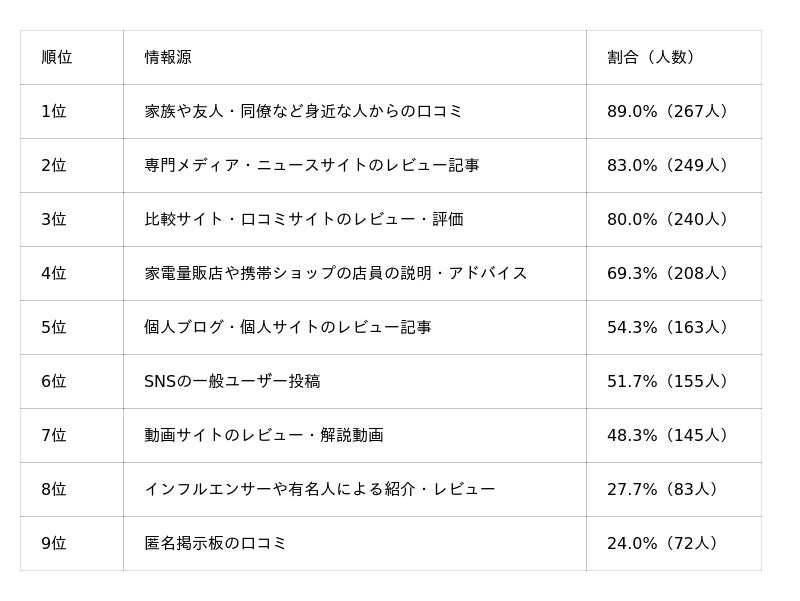The height and width of the screenshot is (601, 800).
Task: Select the 動画サイトのレビュー・解説動画 cell
Action: tap(263, 435)
